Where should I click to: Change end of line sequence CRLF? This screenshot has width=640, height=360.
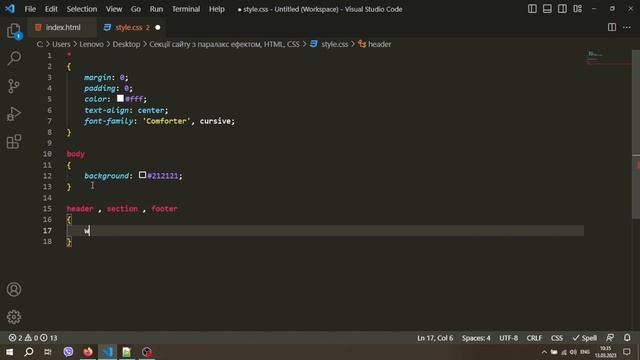(x=534, y=338)
